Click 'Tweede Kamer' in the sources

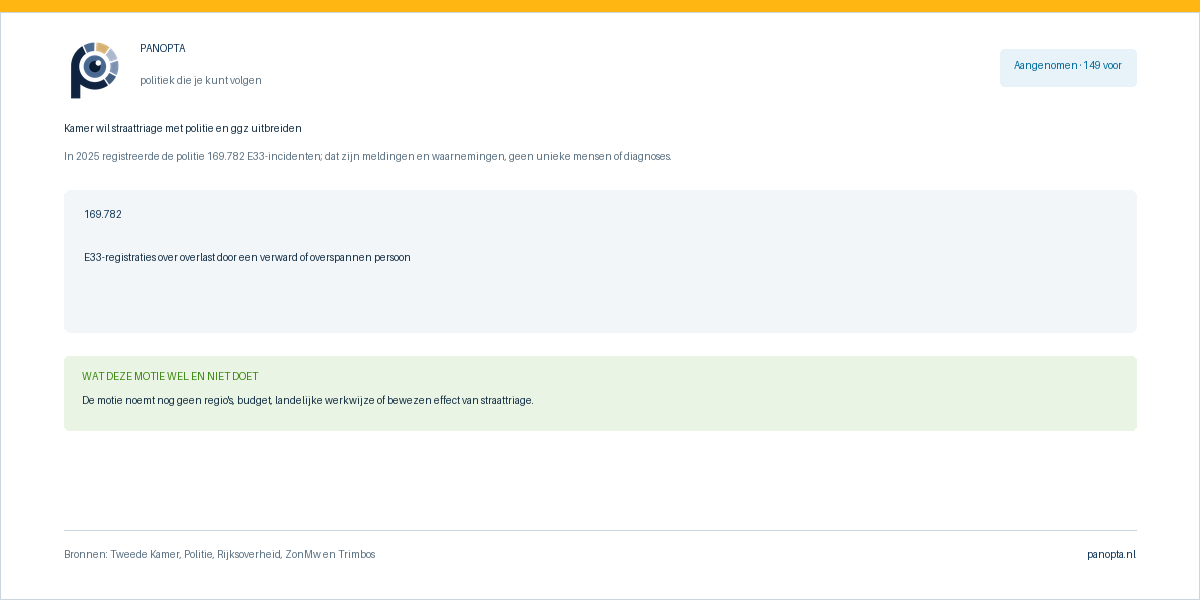(144, 554)
